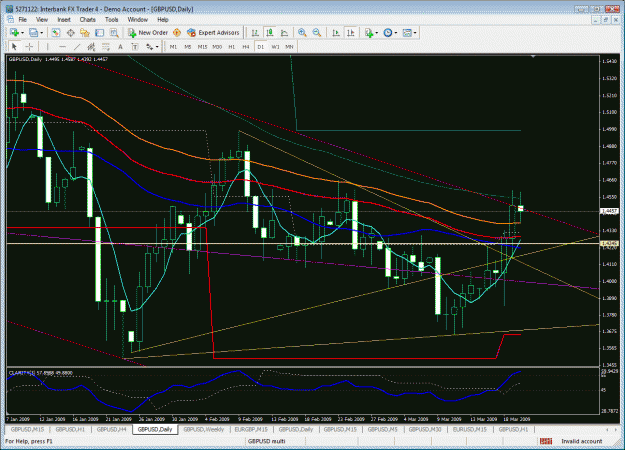Open the Market Watch window icon
This screenshot has height=450, width=625.
55,33
